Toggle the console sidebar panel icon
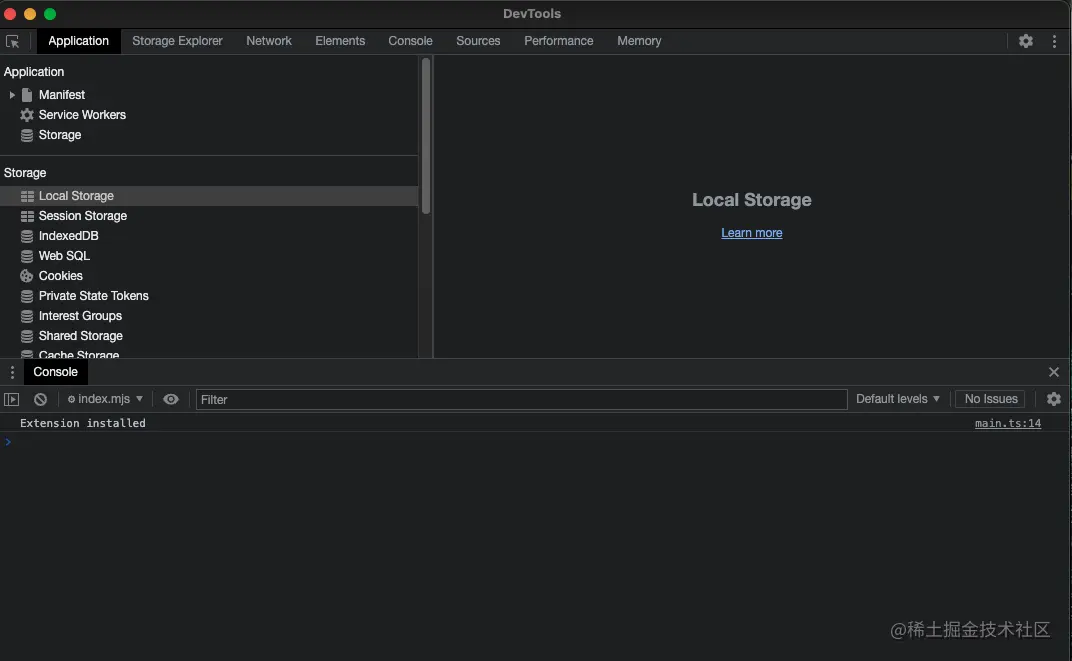This screenshot has height=661, width=1072. 12,399
